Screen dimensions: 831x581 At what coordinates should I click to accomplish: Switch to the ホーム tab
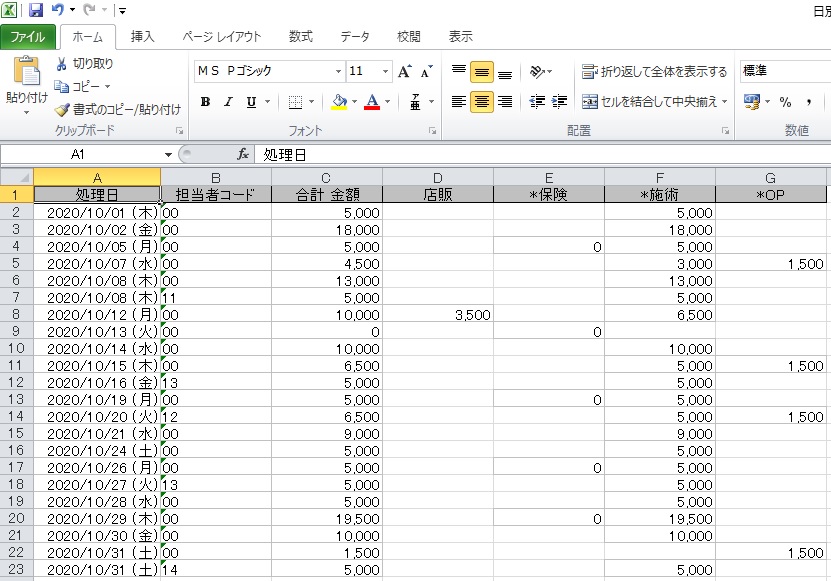pos(87,37)
